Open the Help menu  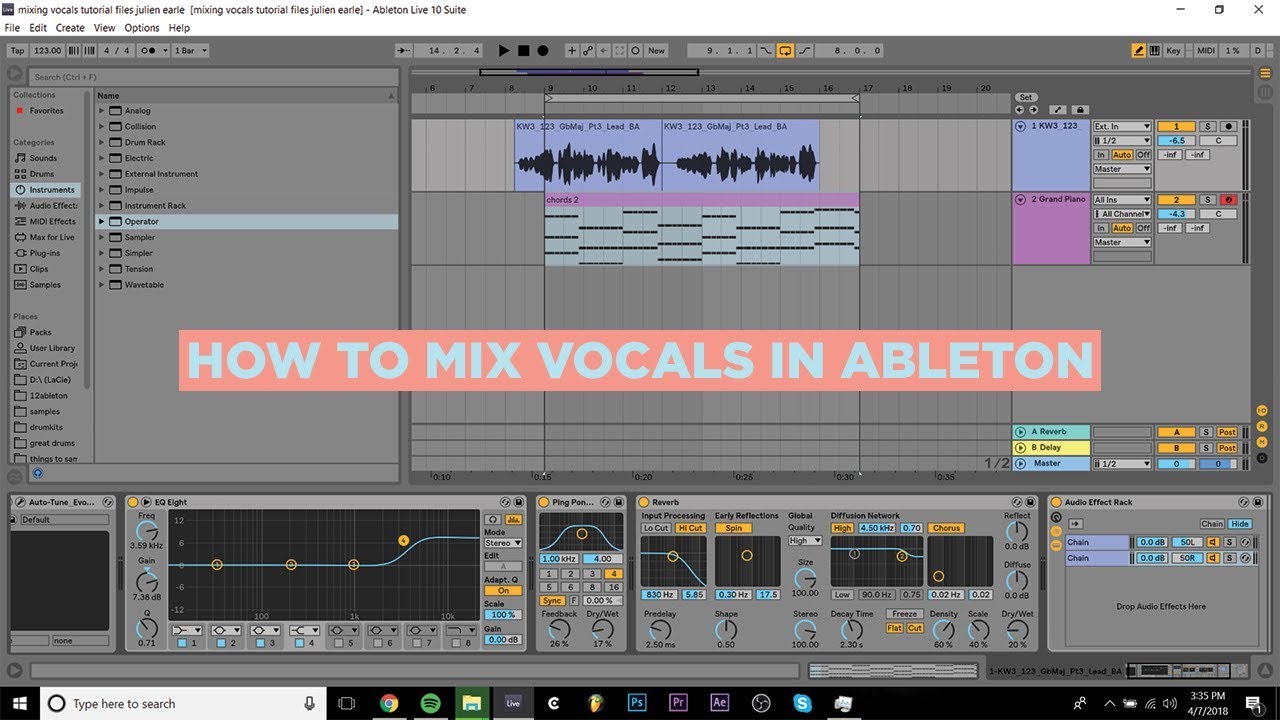point(179,28)
